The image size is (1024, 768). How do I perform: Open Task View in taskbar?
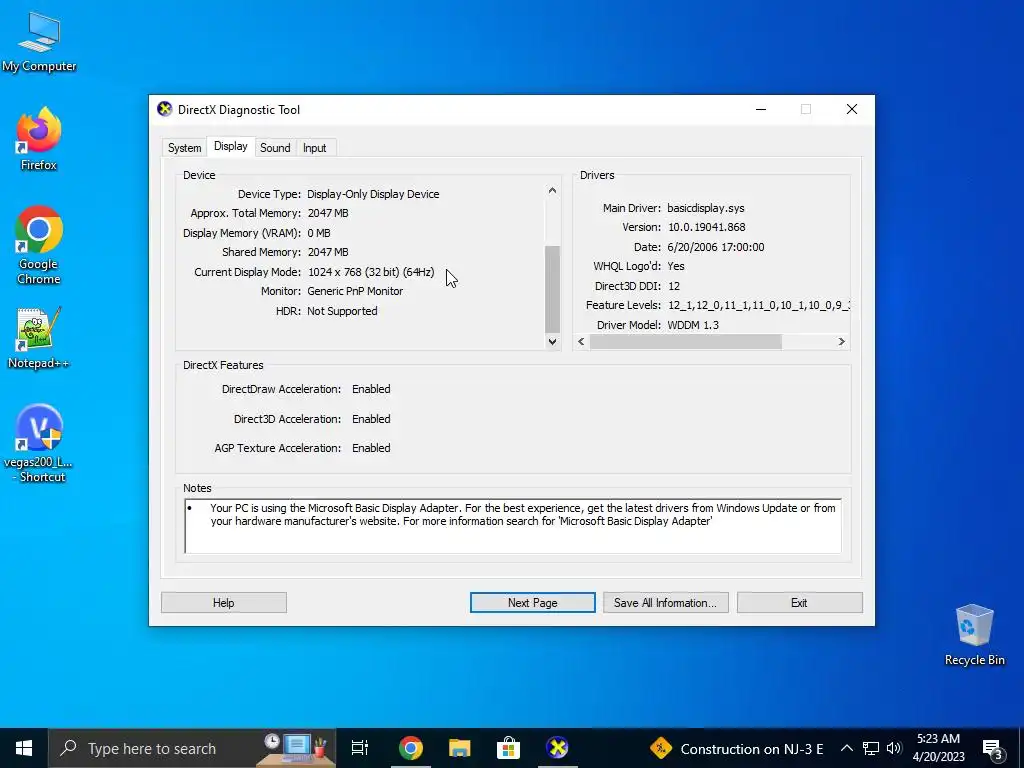pyautogui.click(x=360, y=748)
